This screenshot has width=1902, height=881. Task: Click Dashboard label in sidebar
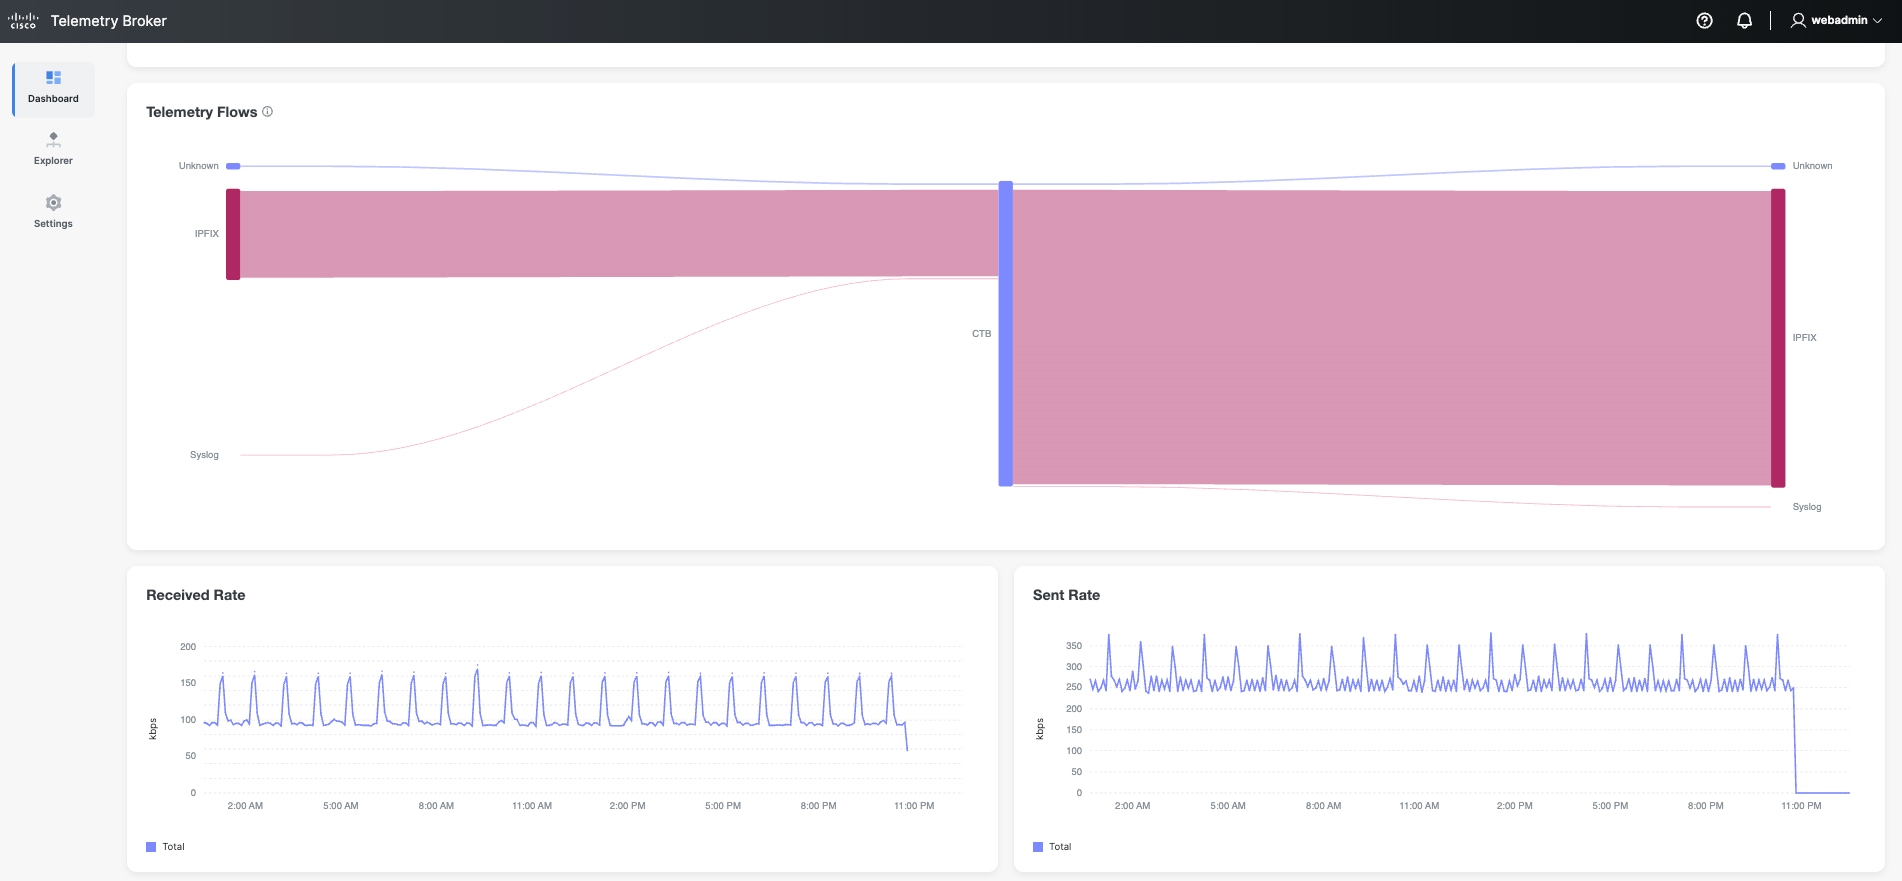[53, 99]
